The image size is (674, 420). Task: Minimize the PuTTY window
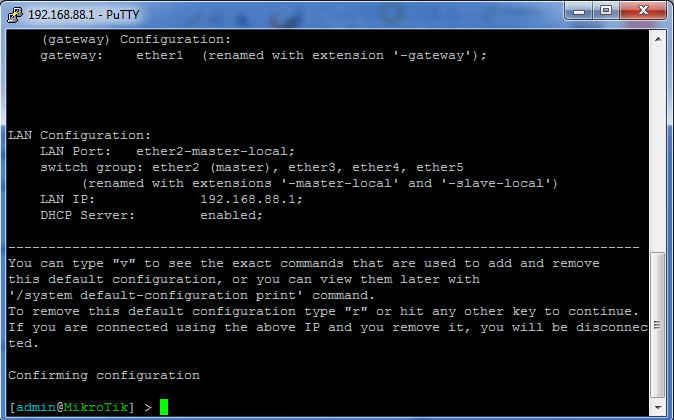(x=579, y=11)
